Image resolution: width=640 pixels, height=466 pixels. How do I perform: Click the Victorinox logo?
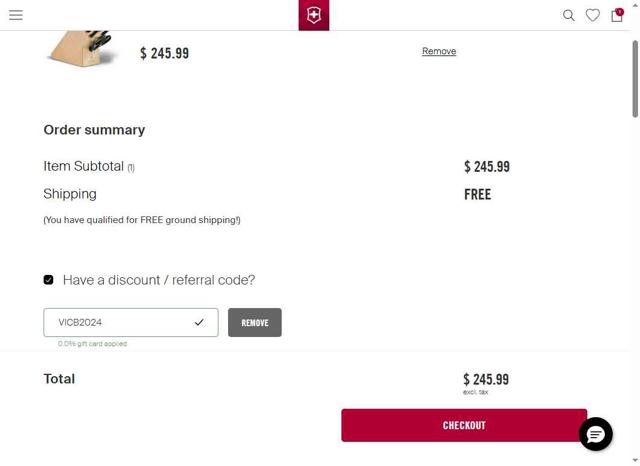coord(313,15)
